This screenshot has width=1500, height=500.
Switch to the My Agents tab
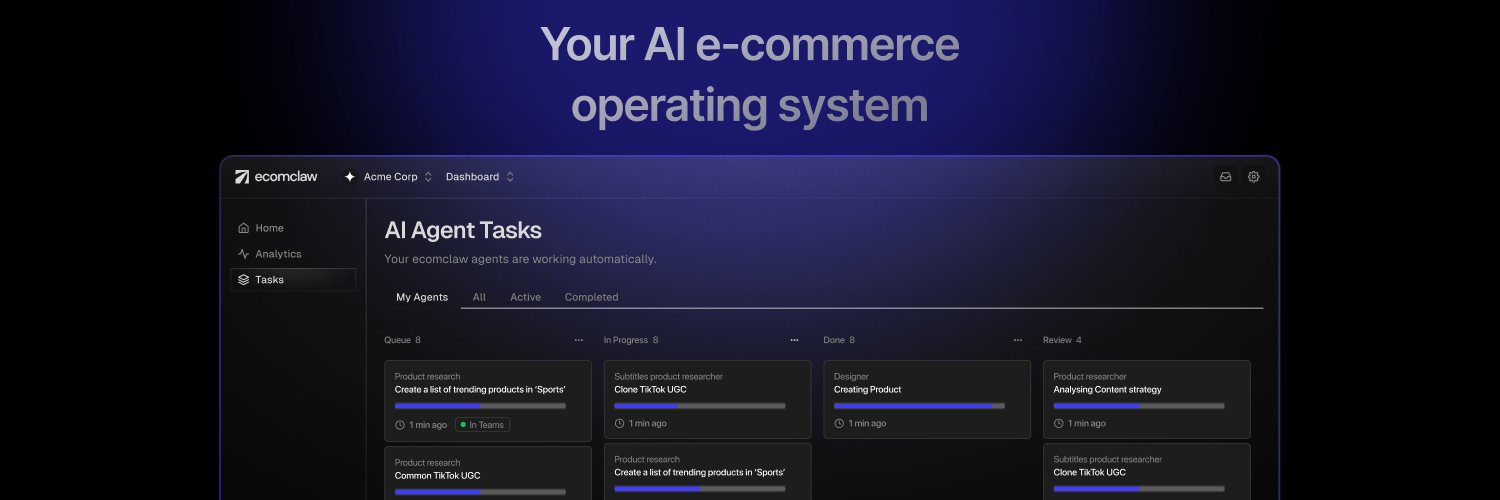coord(422,297)
